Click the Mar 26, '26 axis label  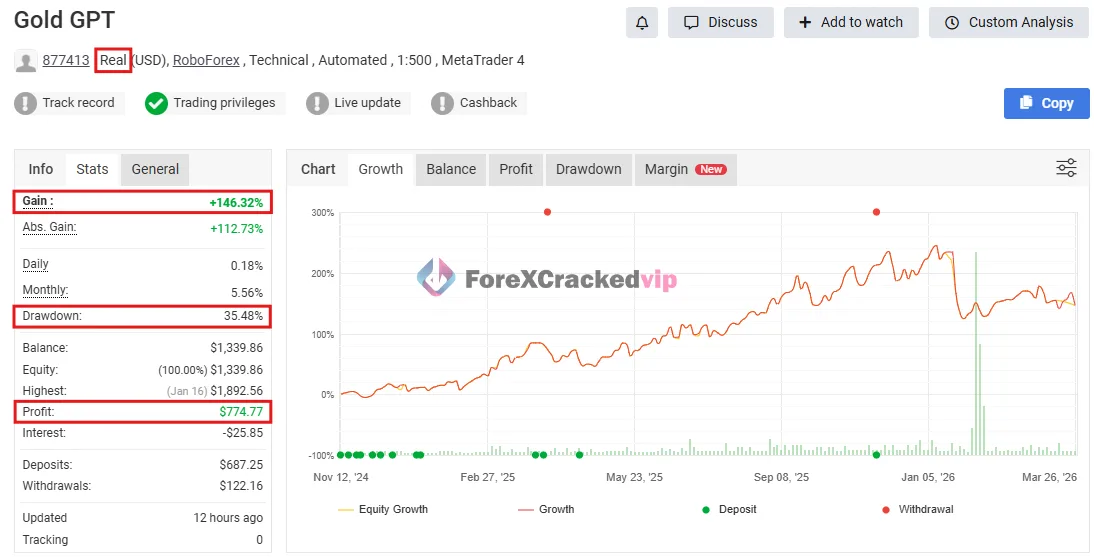coord(1049,477)
